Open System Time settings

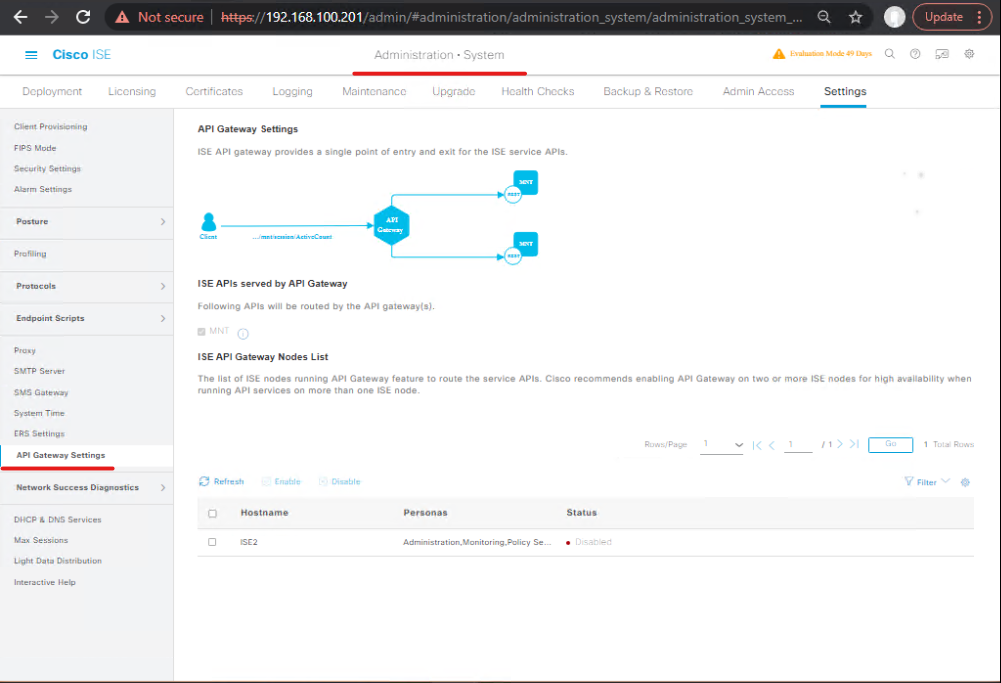39,413
